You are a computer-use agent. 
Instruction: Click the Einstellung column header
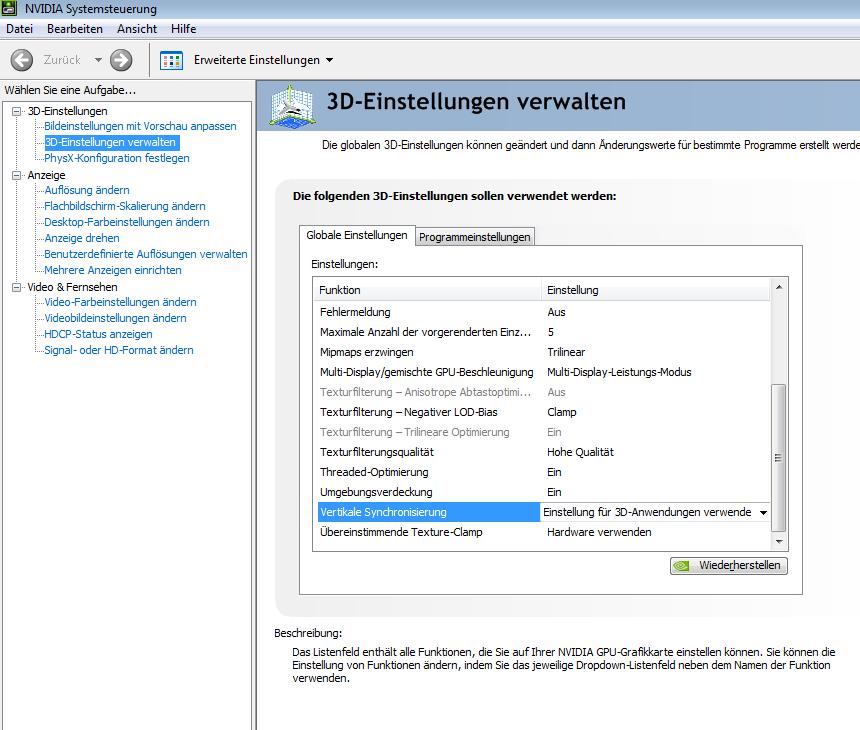[656, 290]
